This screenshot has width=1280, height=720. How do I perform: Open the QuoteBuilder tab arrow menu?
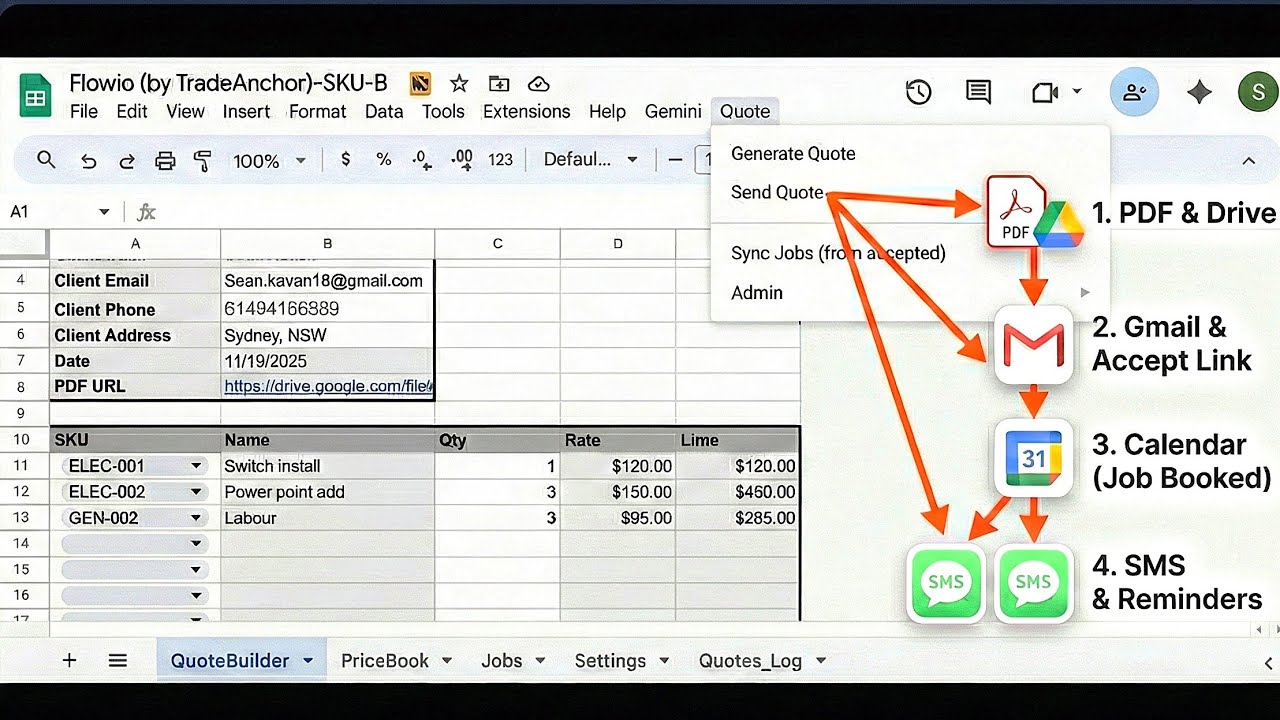(x=308, y=661)
